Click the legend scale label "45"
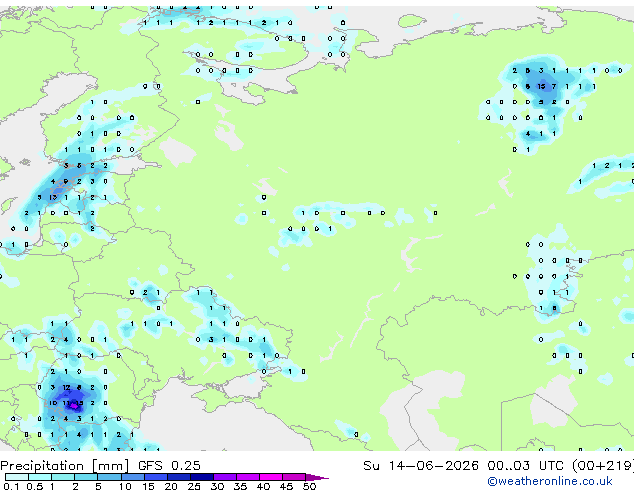This screenshot has width=634, height=490. 286,486
